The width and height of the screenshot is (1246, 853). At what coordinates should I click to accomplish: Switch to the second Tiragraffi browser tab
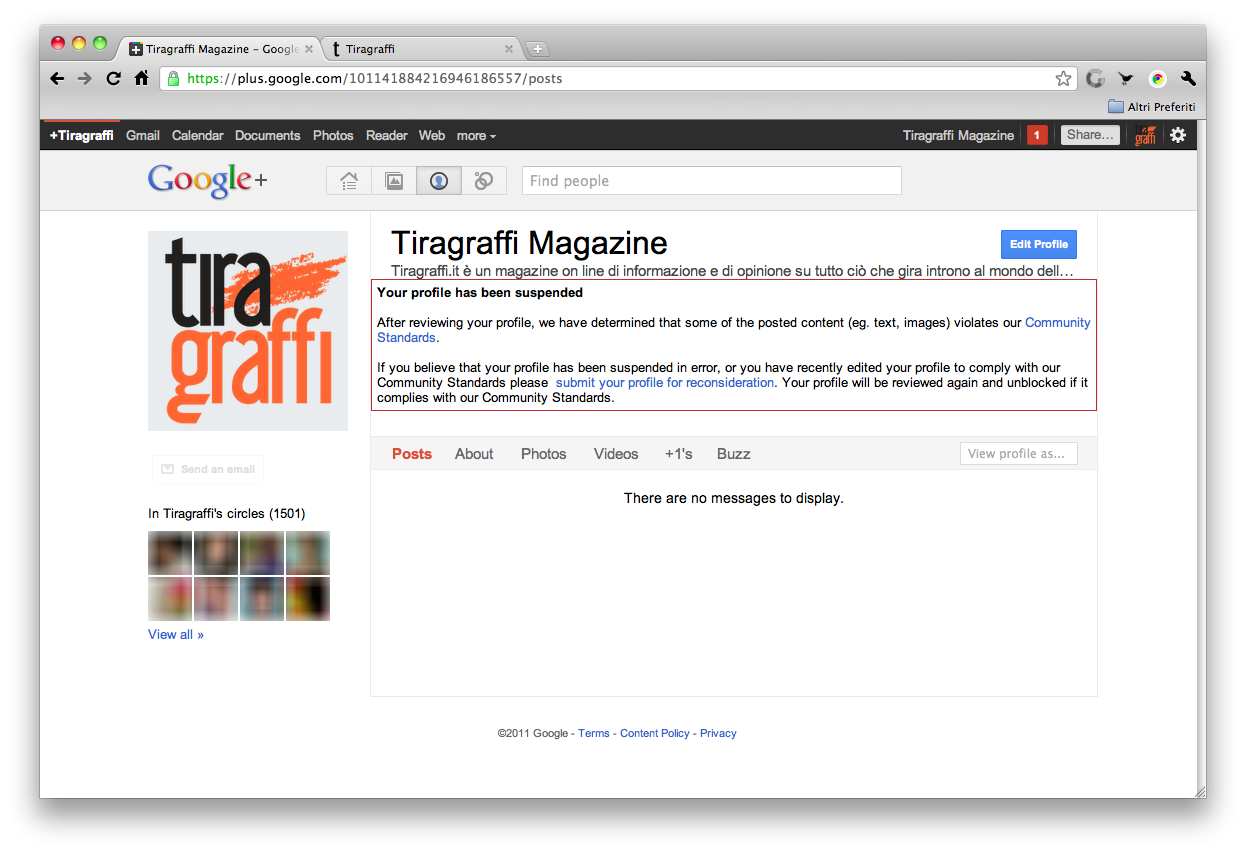420,48
